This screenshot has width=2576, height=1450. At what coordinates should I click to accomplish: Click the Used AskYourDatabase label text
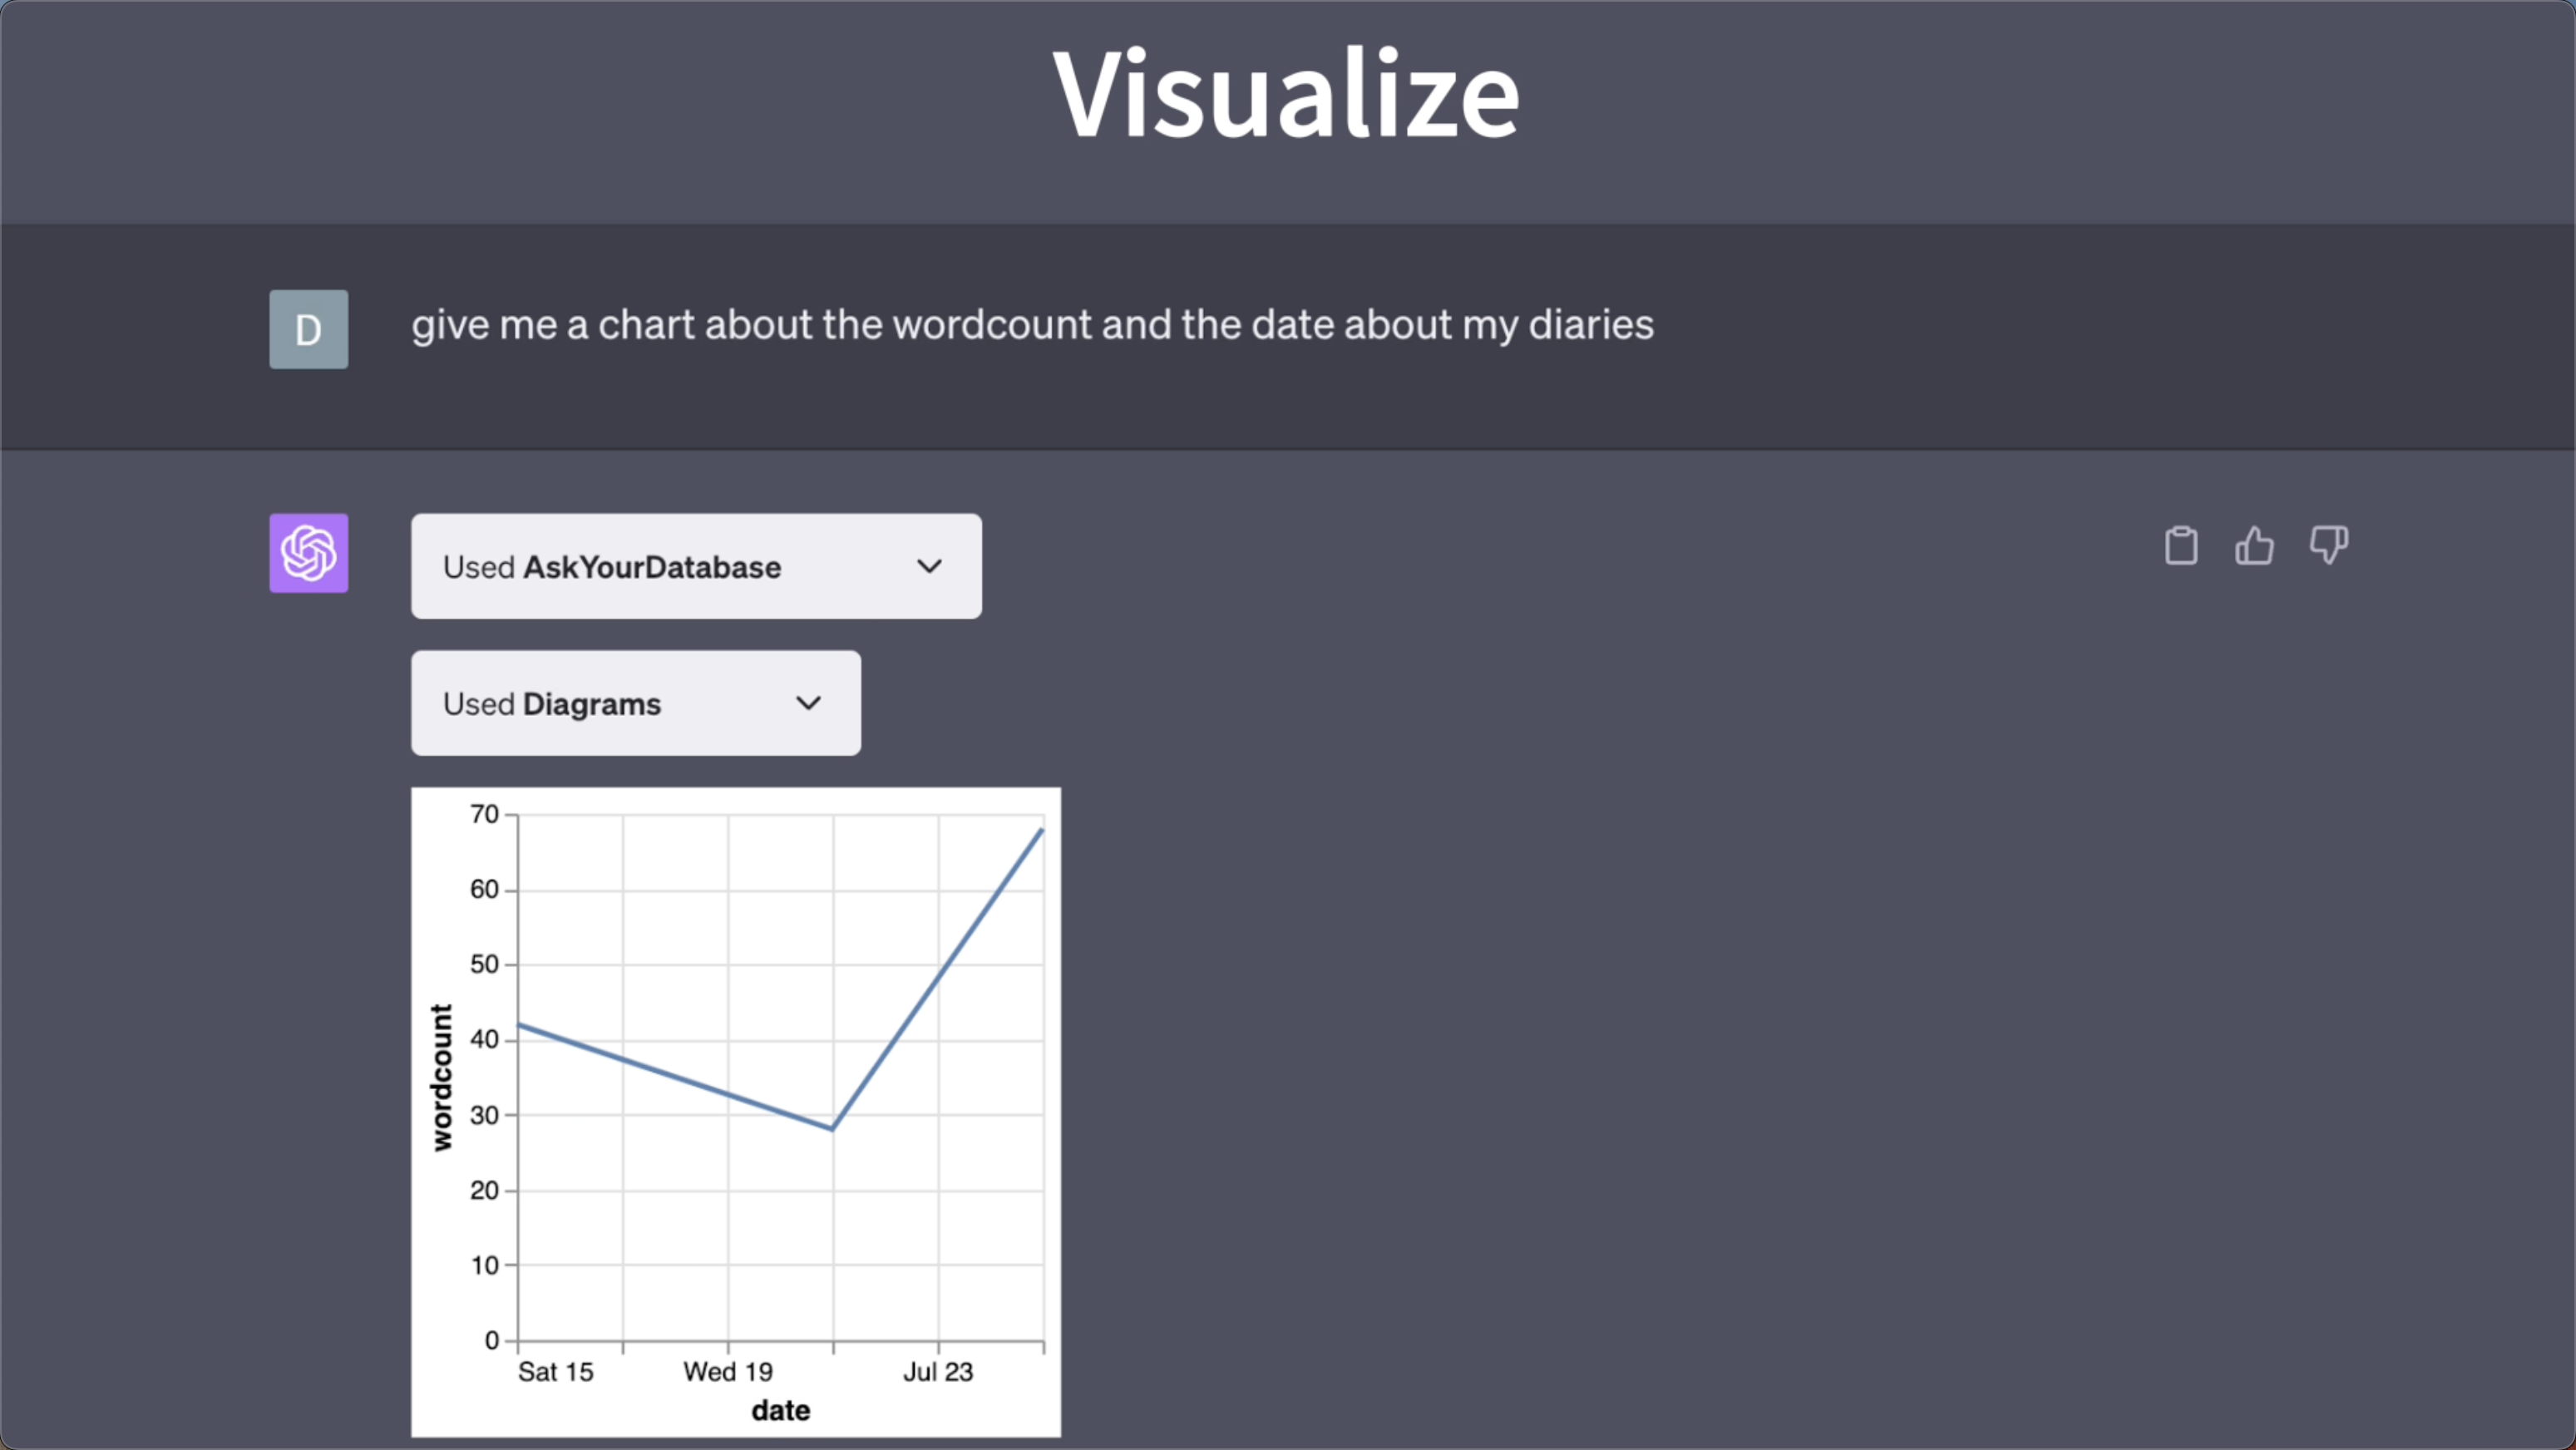point(612,567)
